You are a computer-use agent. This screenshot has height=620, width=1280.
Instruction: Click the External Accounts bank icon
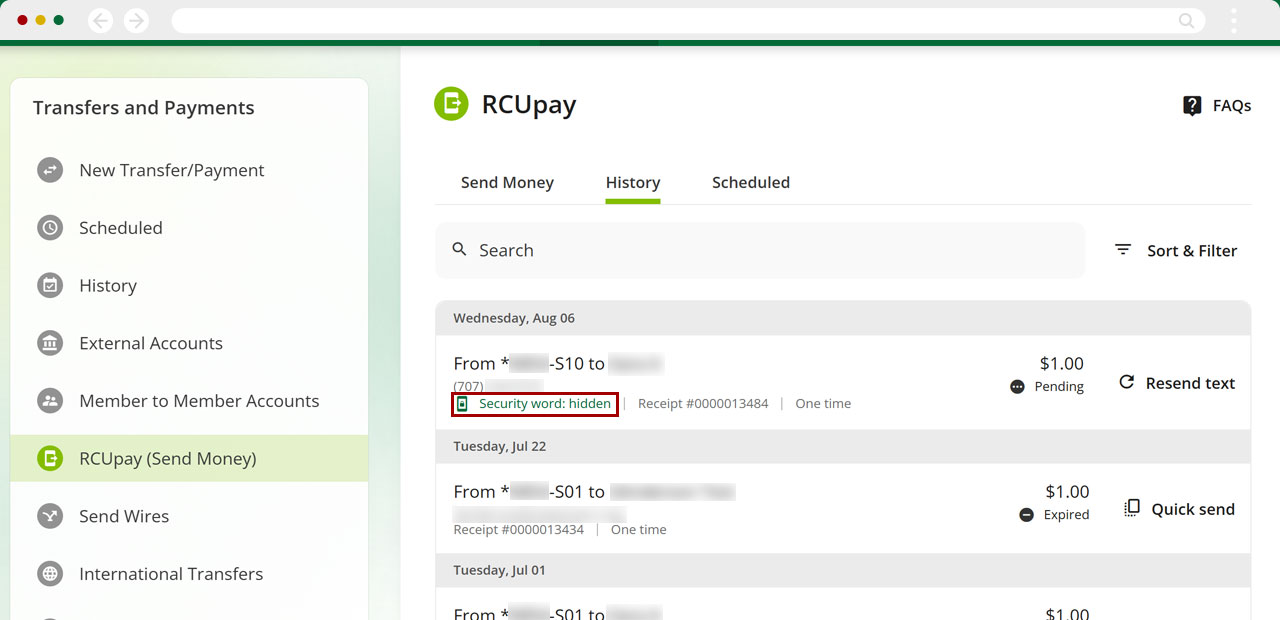click(50, 343)
